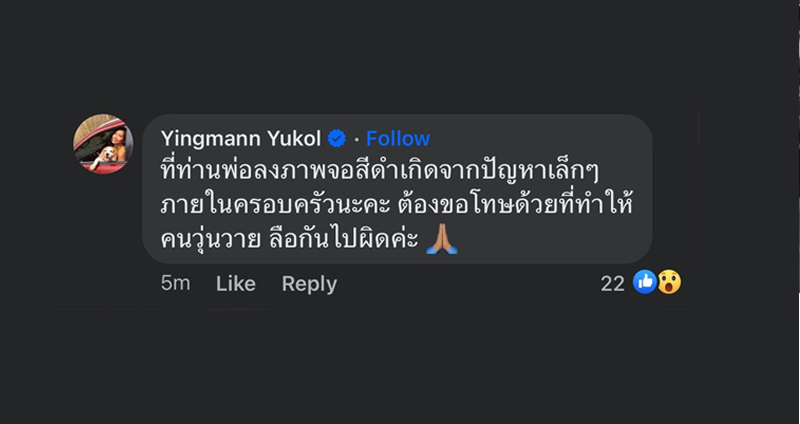This screenshot has width=800, height=424.
Task: Click the wow face reaction icon
Action: click(669, 283)
